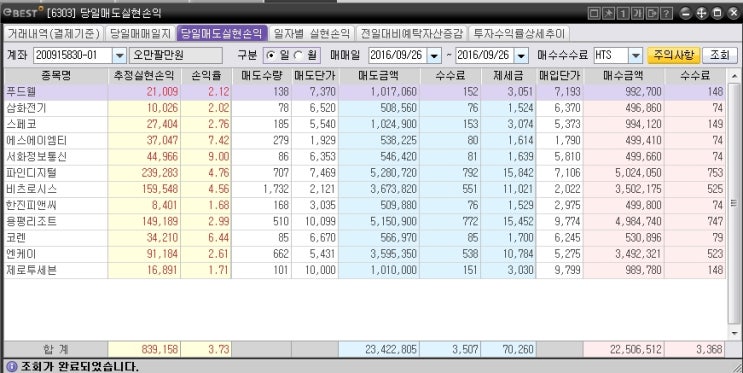This screenshot has width=743, height=373.
Task: Open font size settings via the '가' icon
Action: point(637,13)
